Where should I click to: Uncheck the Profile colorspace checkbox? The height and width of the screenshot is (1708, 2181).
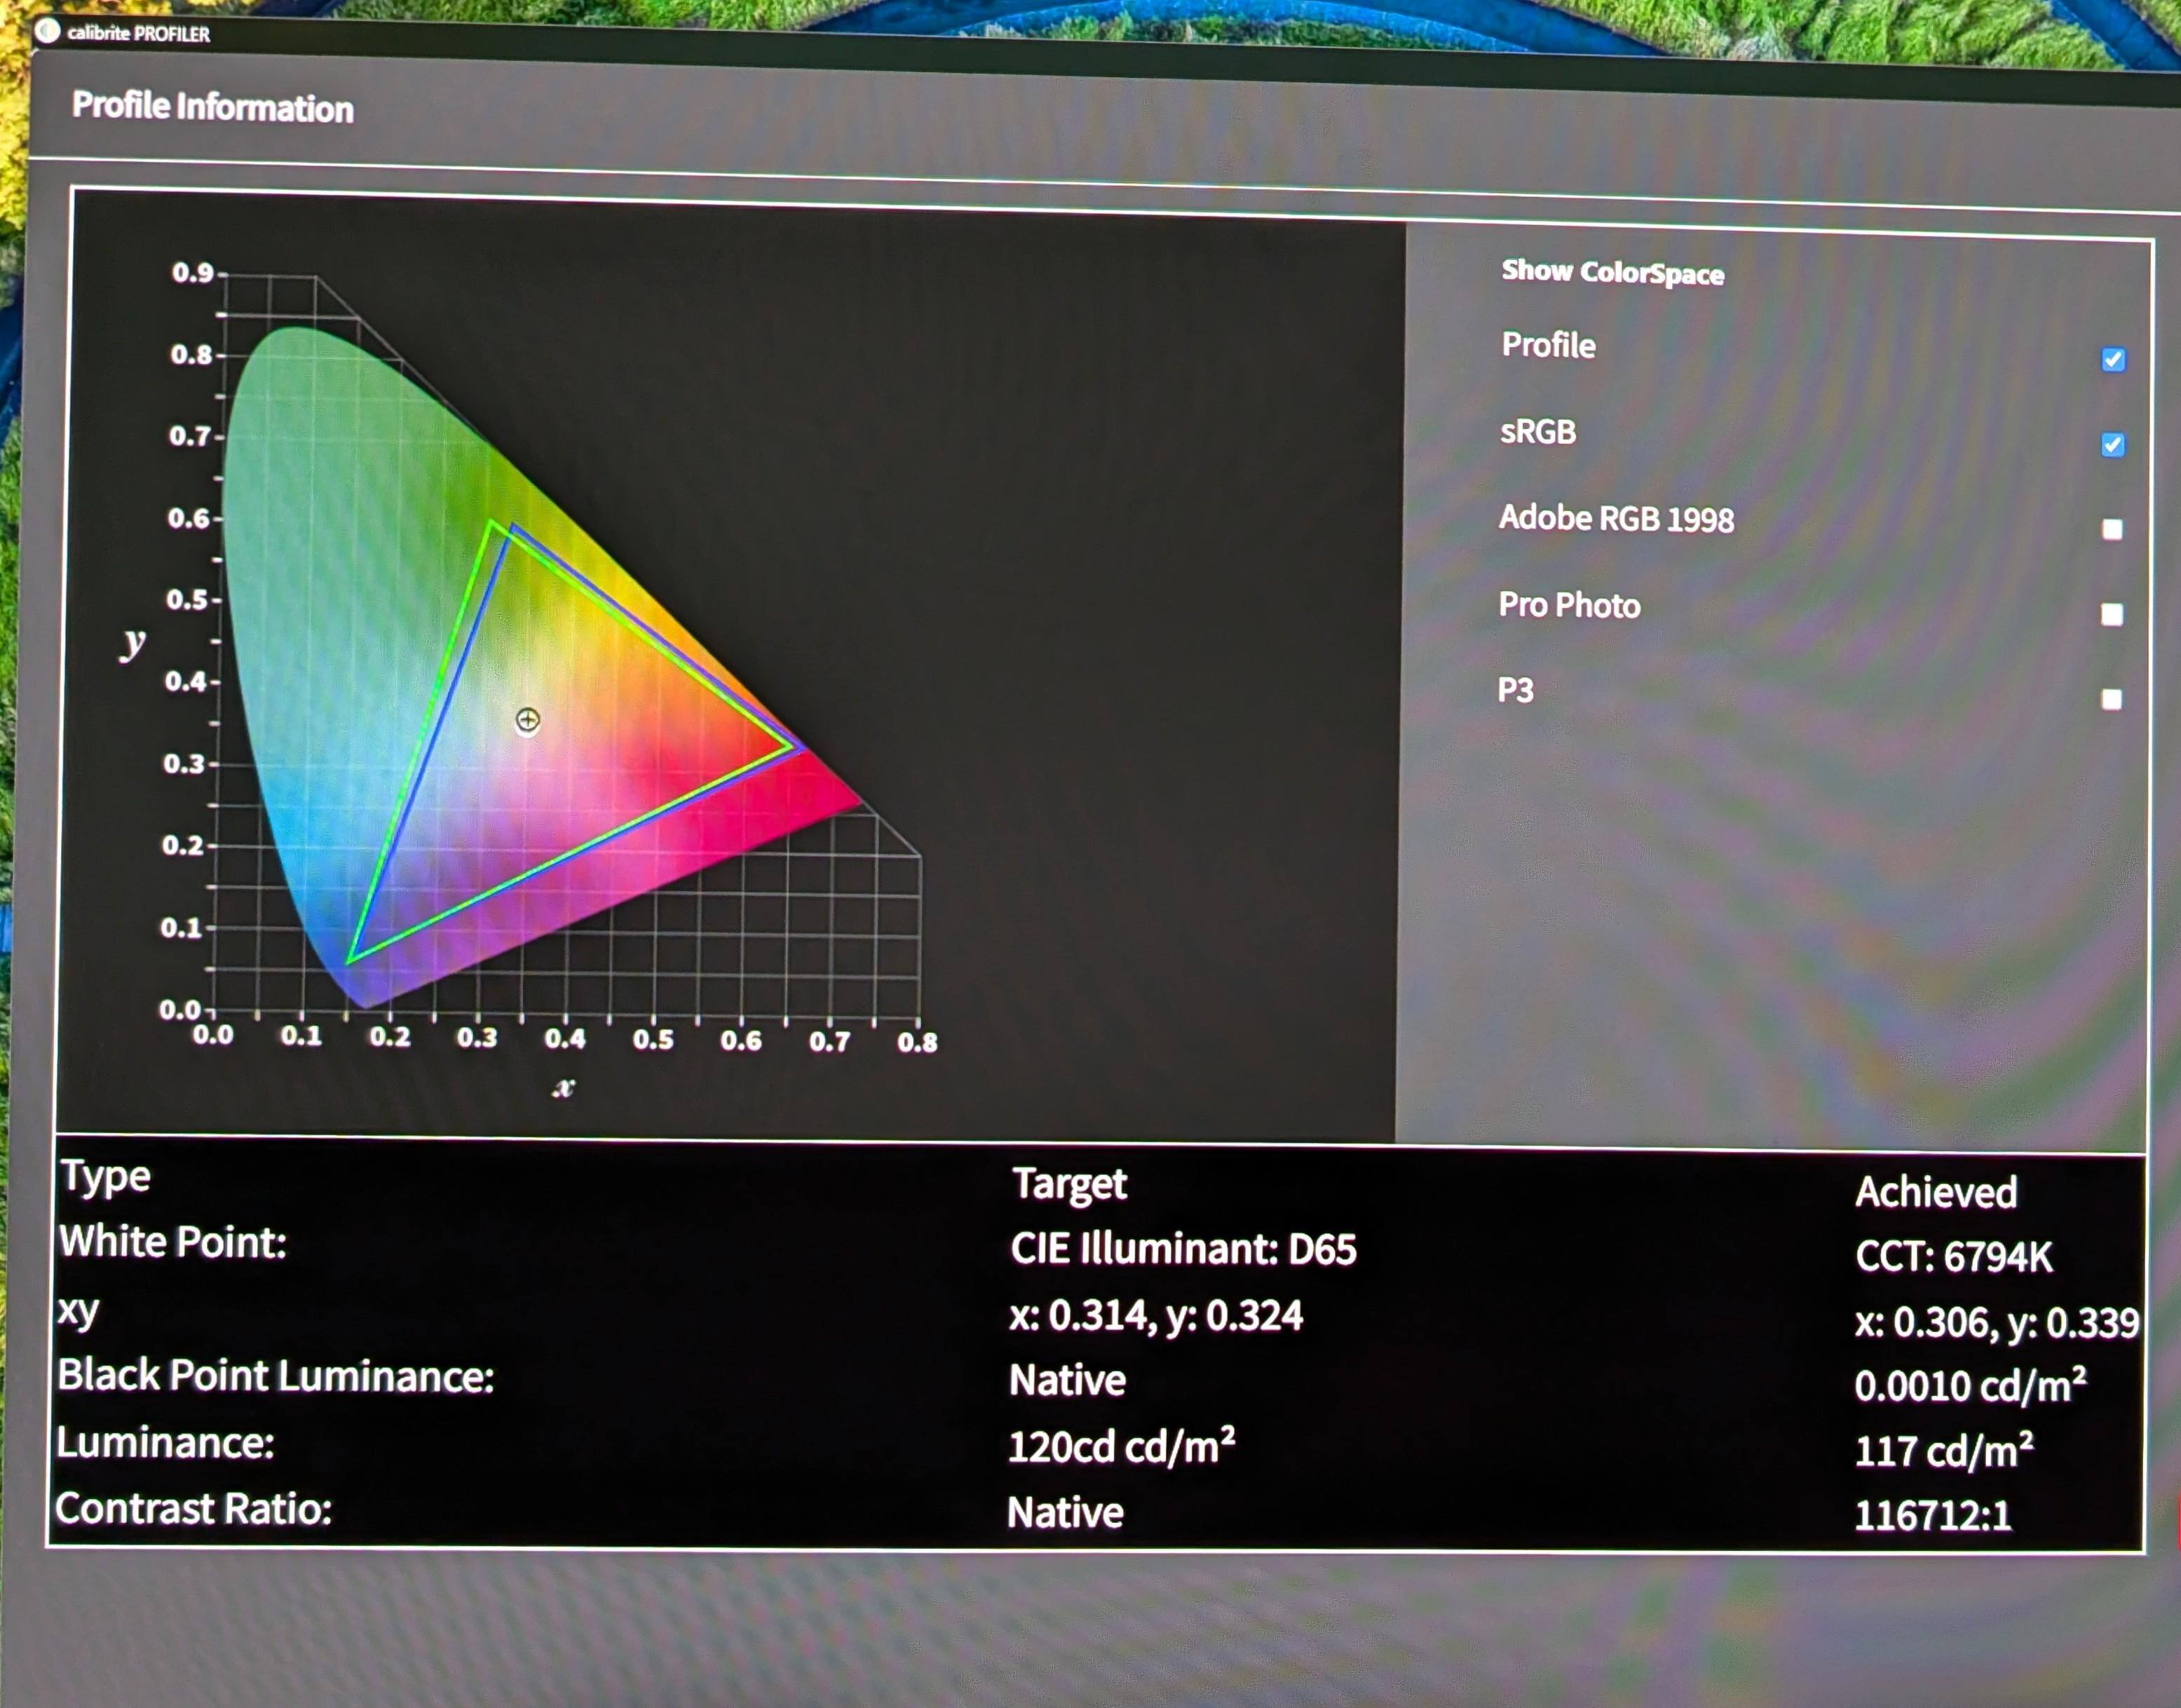pyautogui.click(x=2113, y=360)
